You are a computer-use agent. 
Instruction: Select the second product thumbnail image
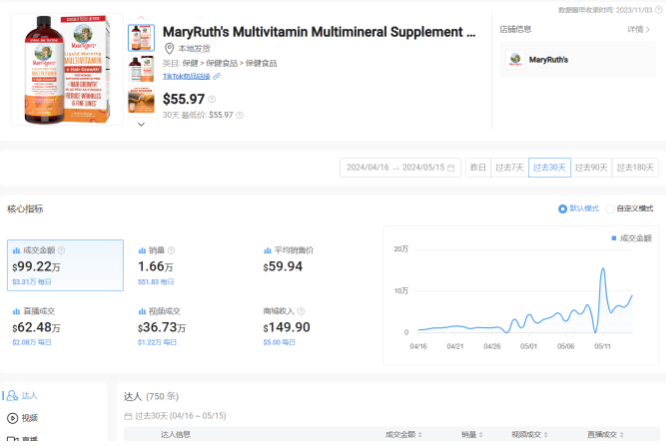click(141, 69)
